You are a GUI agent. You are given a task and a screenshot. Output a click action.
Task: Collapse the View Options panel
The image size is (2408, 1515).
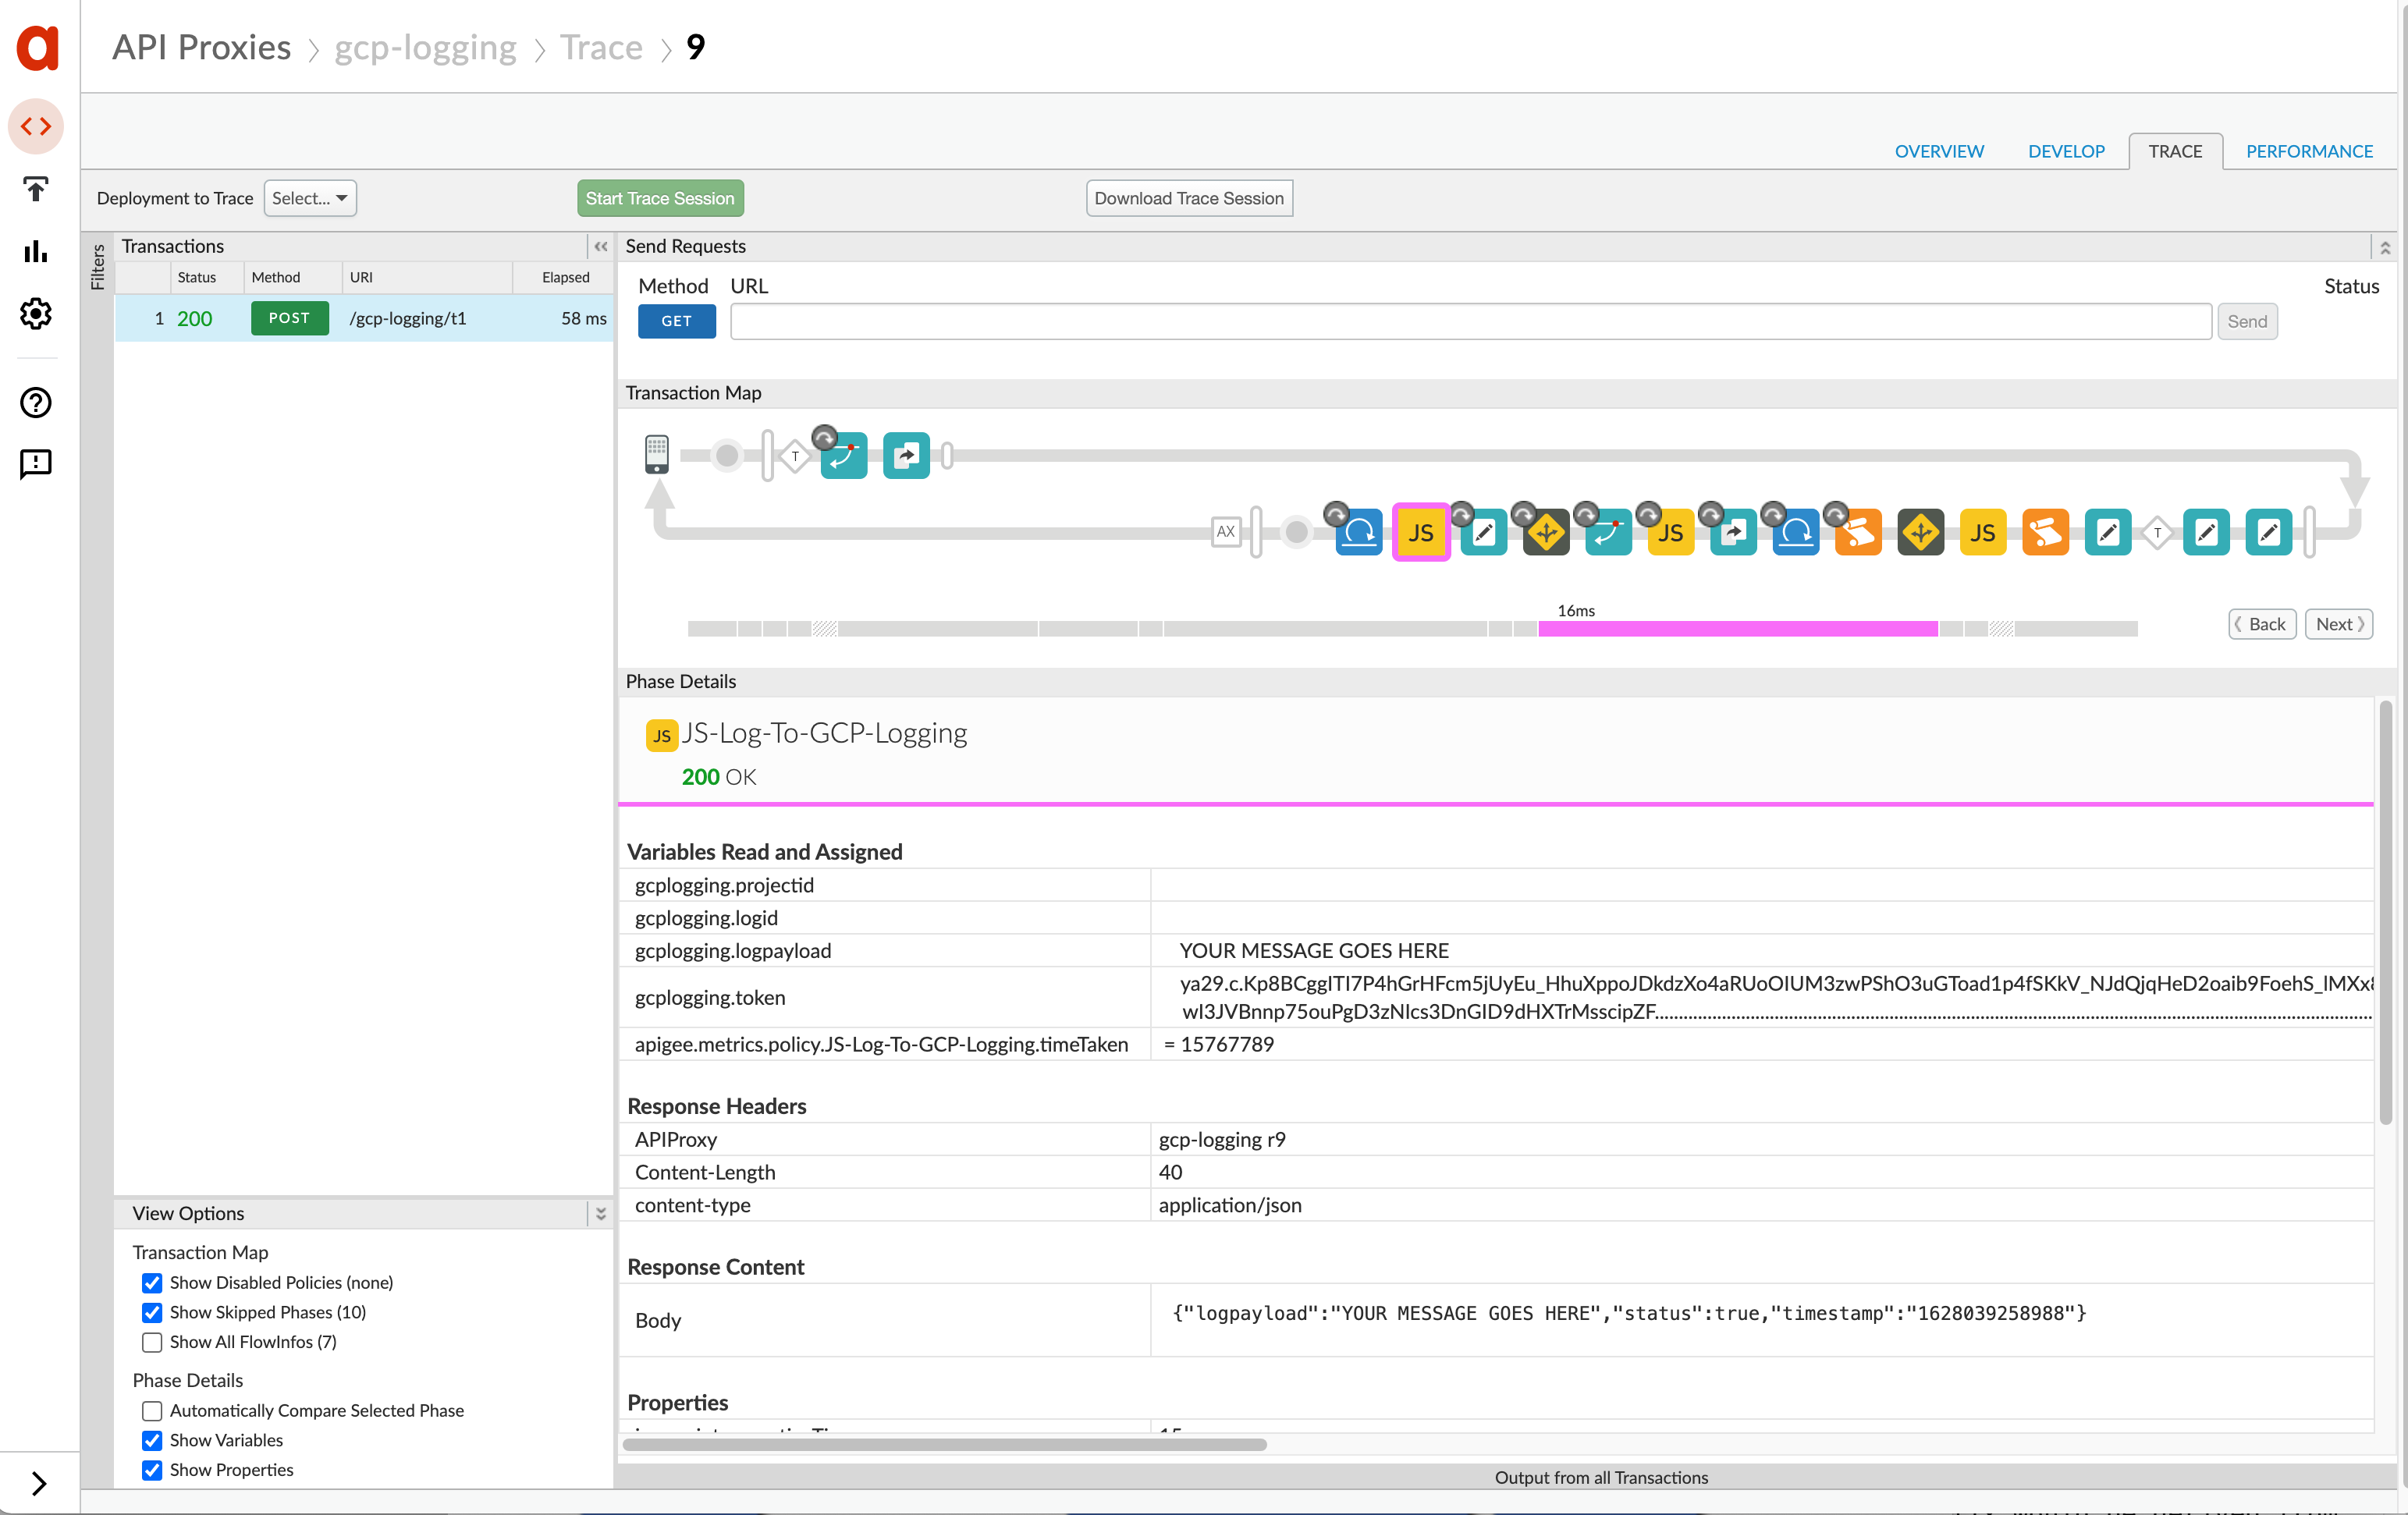[600, 1213]
